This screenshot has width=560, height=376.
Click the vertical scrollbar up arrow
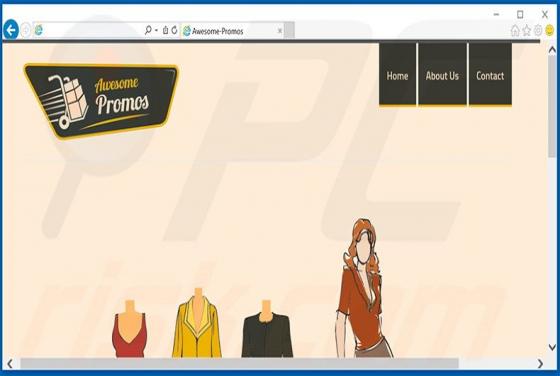(552, 50)
